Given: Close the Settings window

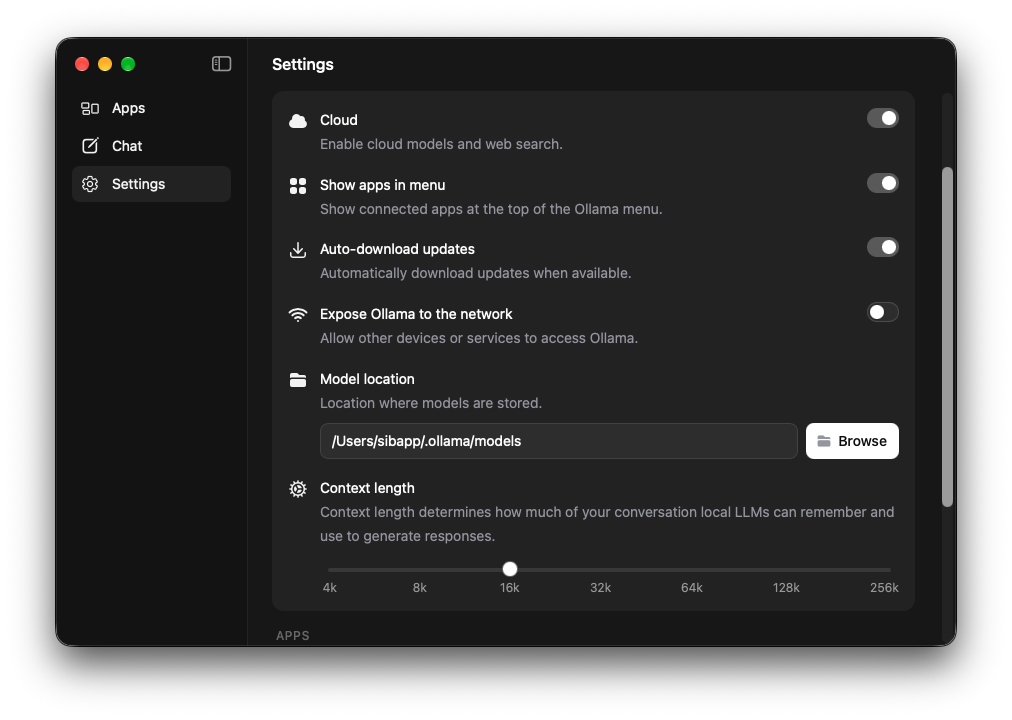Looking at the screenshot, I should pyautogui.click(x=82, y=64).
